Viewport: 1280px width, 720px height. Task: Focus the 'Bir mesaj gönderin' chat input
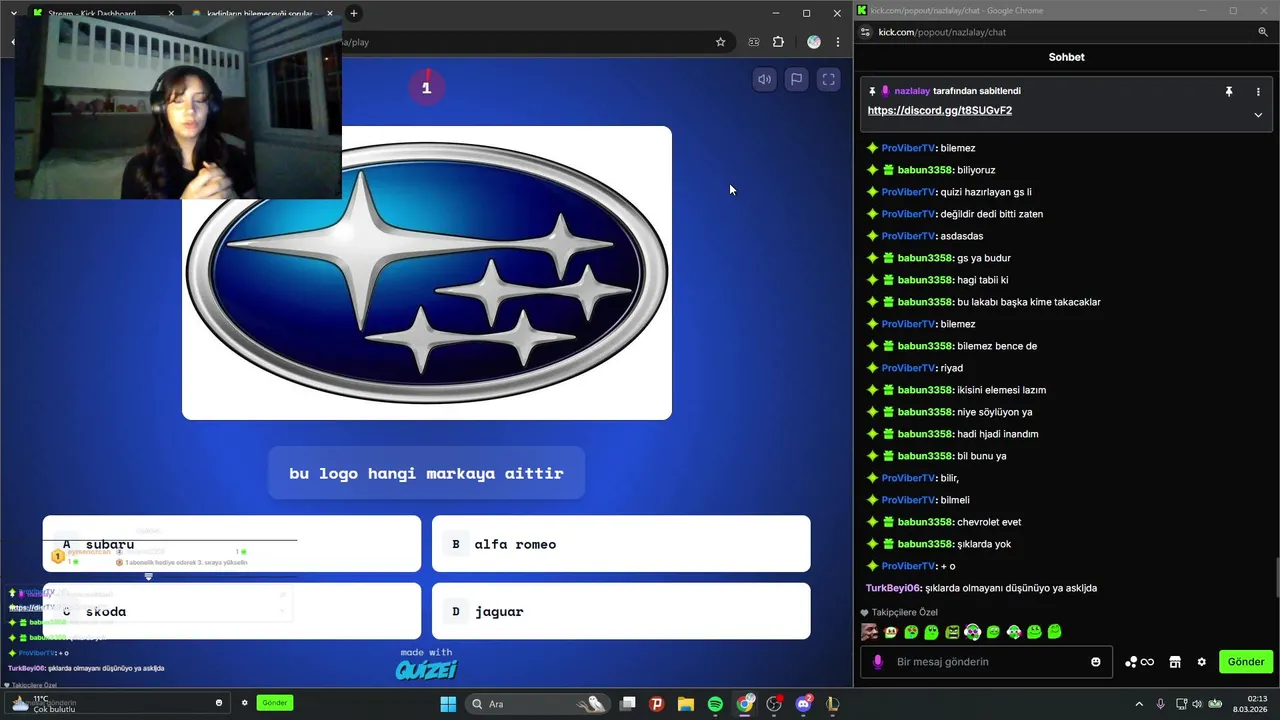(986, 662)
